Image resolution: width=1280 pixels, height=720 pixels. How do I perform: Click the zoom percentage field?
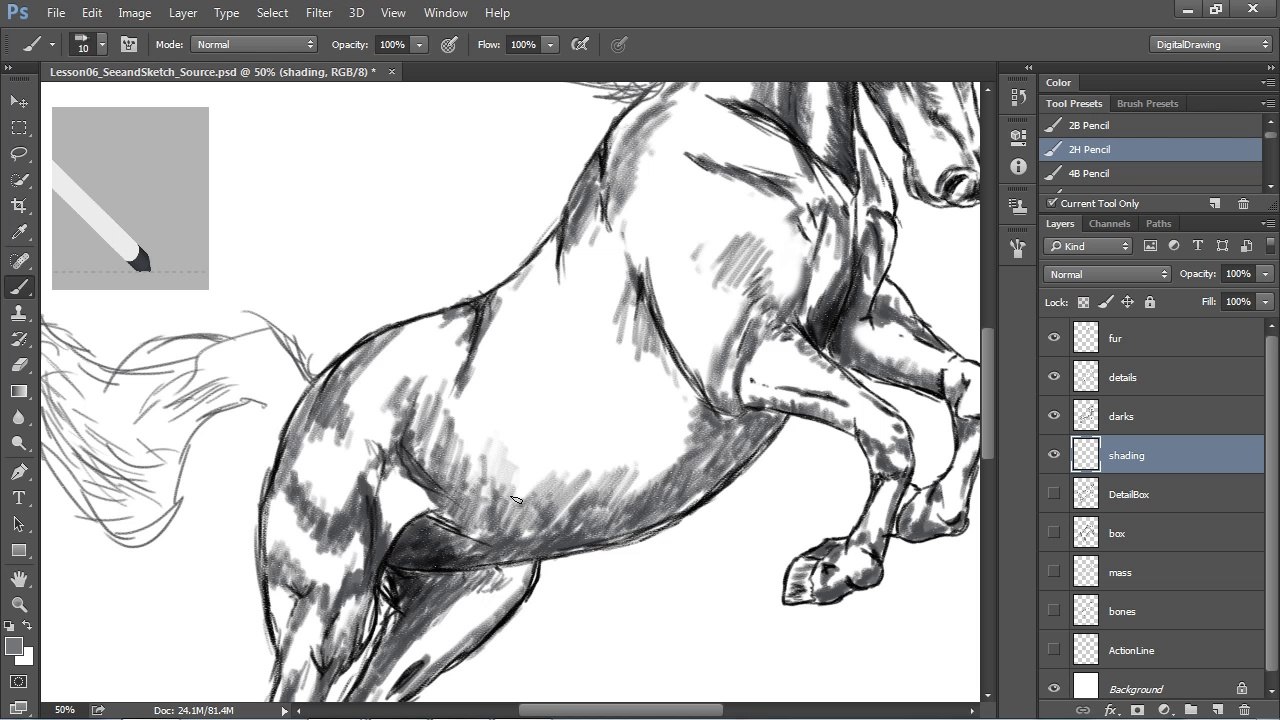pyautogui.click(x=65, y=710)
